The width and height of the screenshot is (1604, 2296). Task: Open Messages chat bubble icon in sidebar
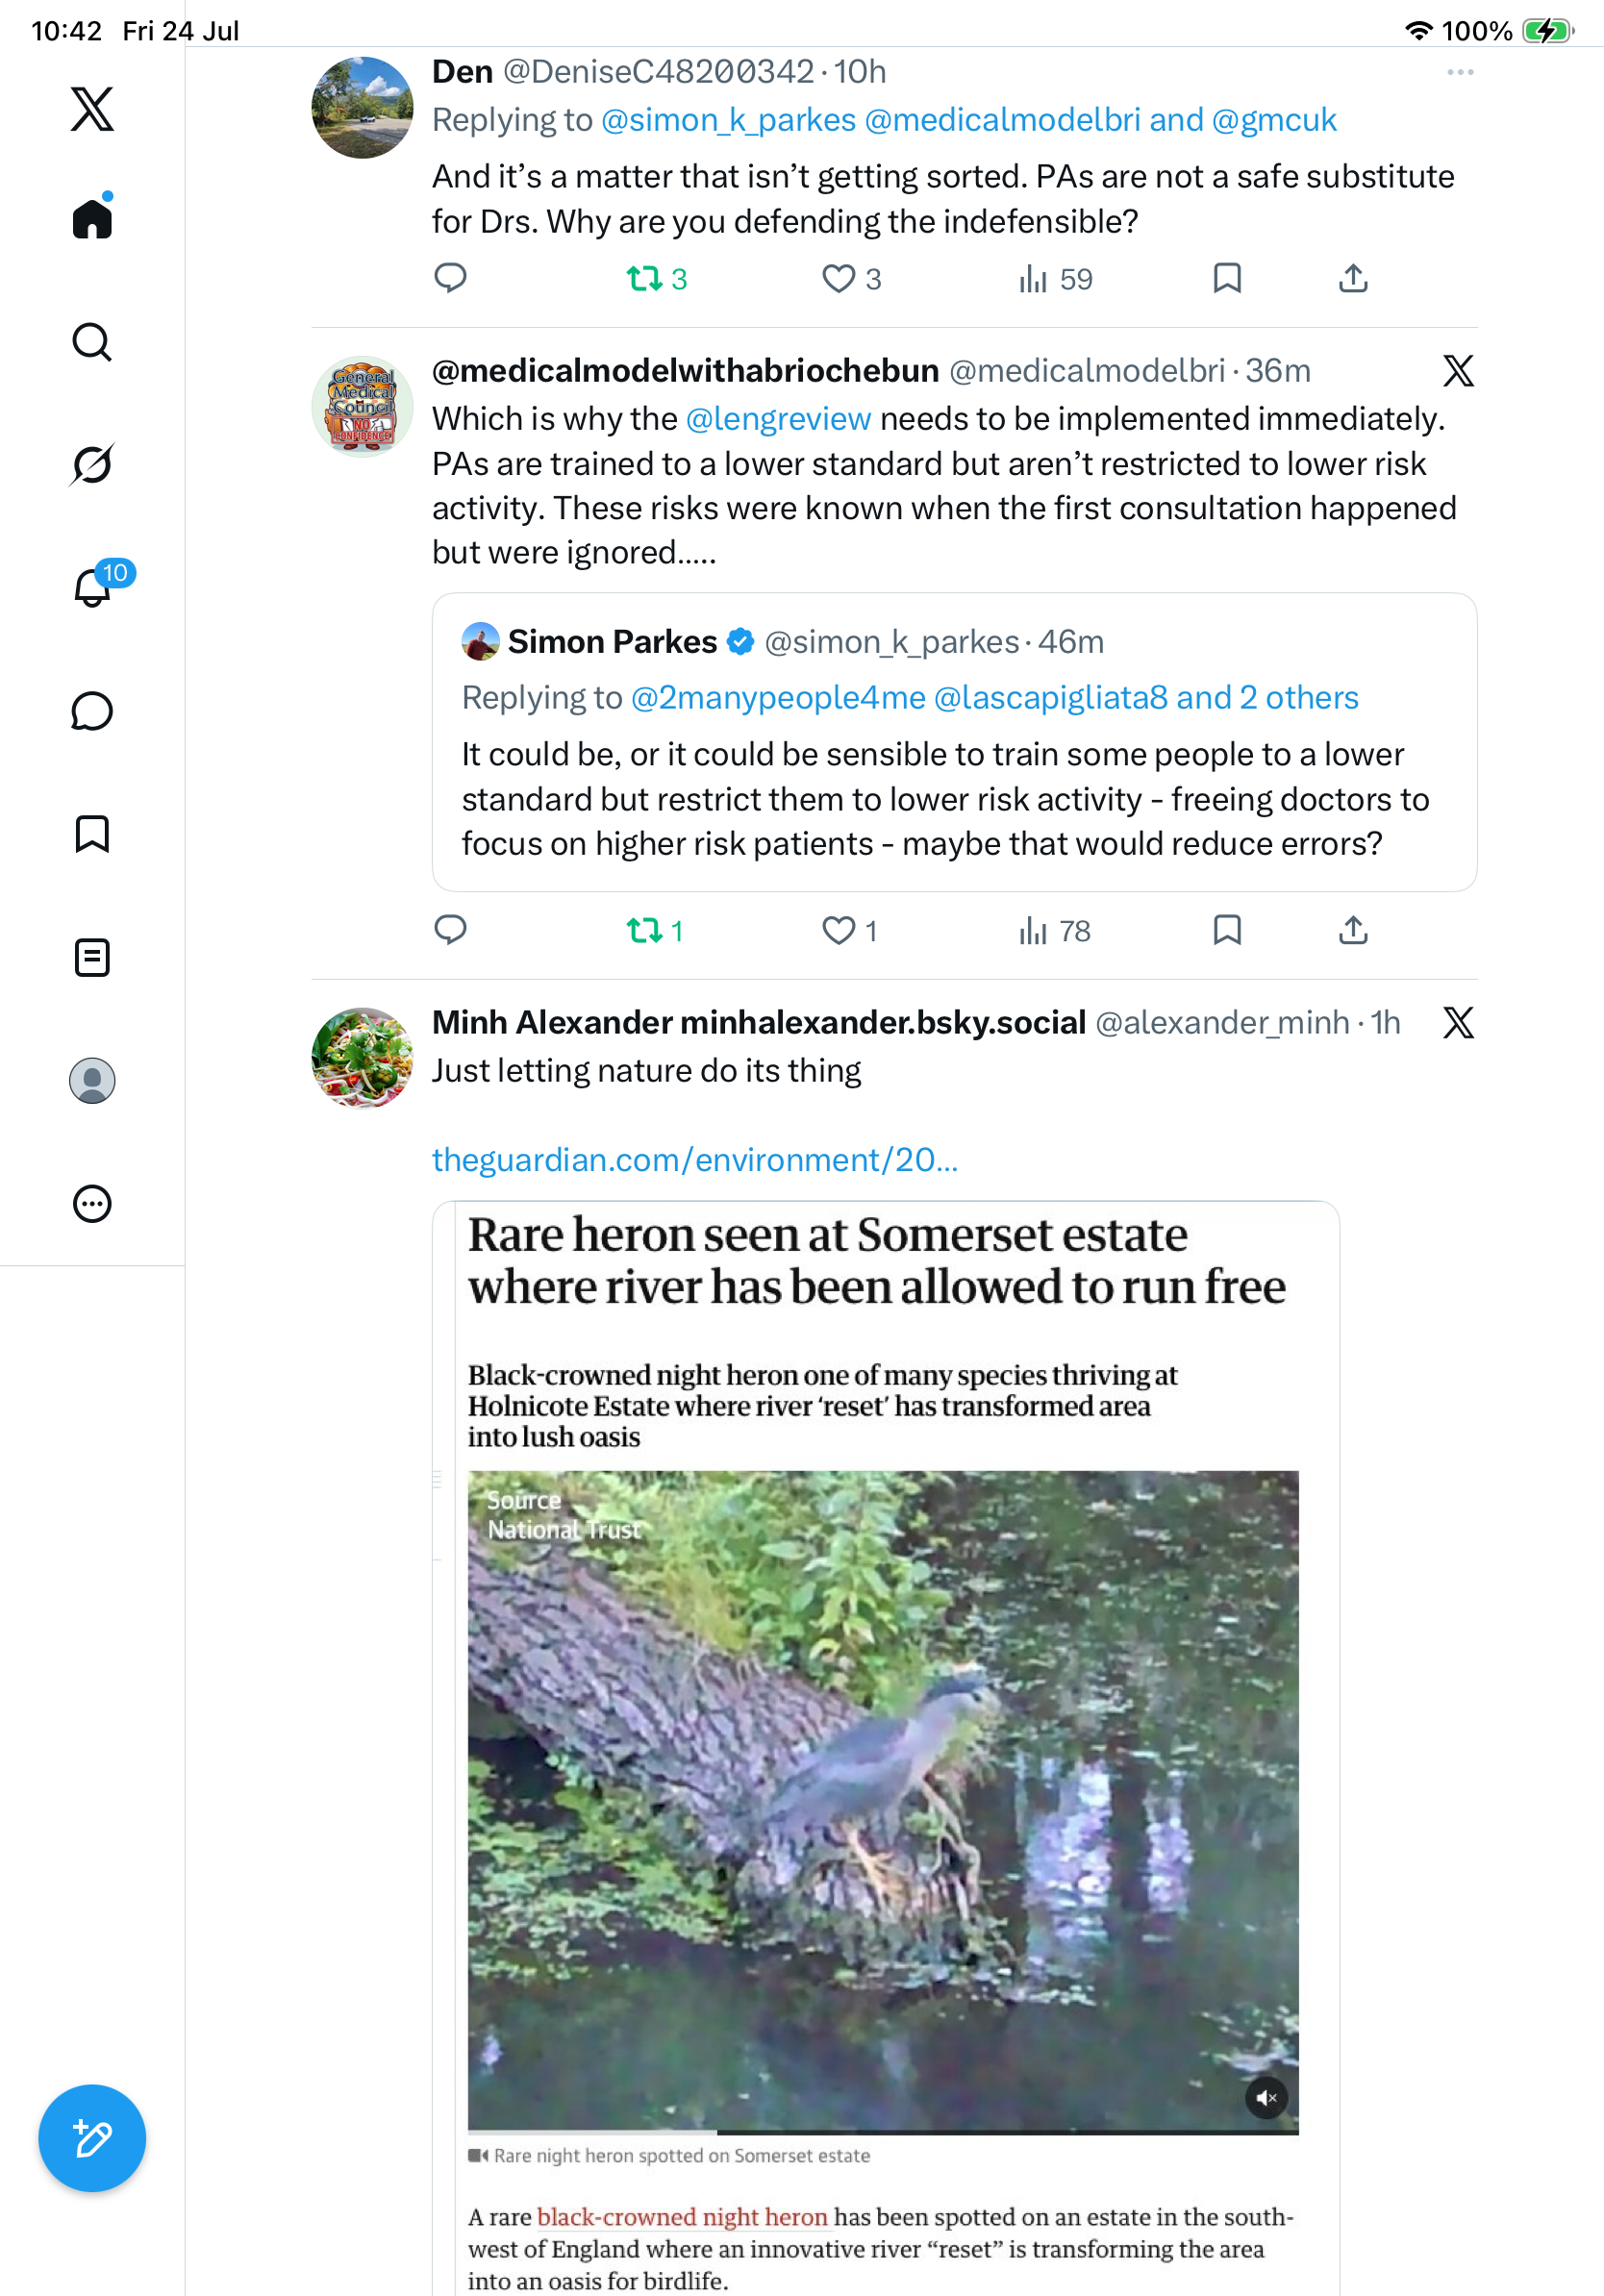pos(92,711)
